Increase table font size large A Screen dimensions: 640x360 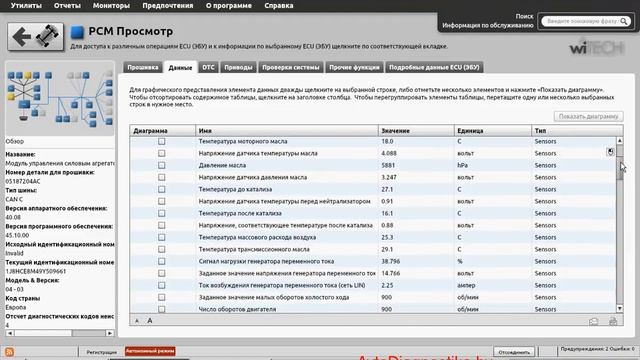[x=150, y=321]
